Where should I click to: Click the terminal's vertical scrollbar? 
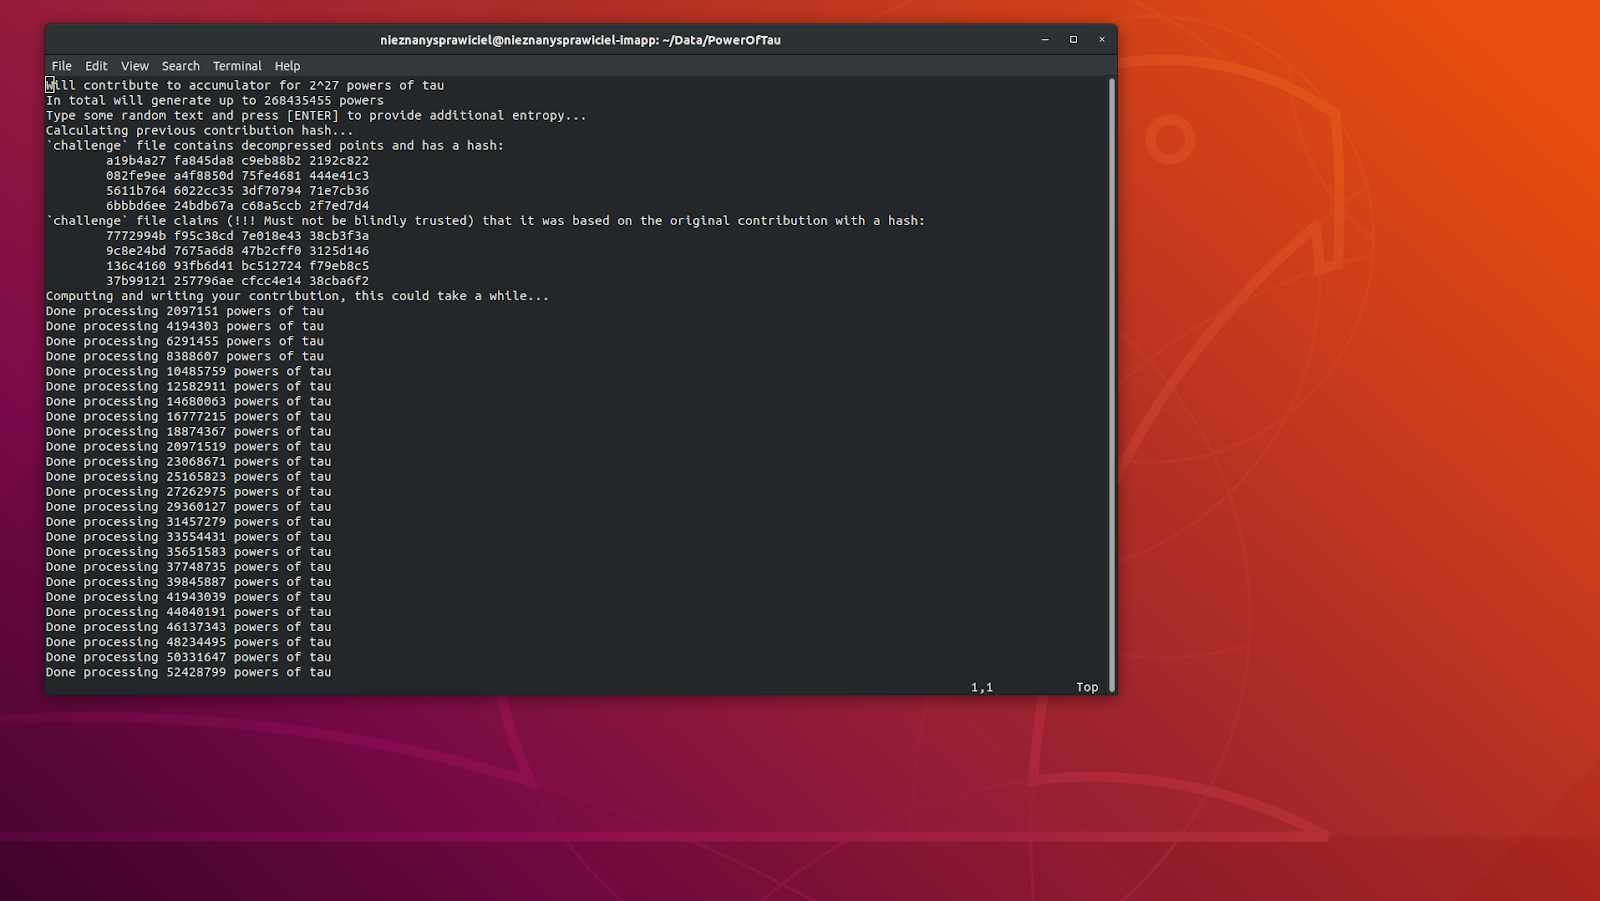click(x=1111, y=380)
